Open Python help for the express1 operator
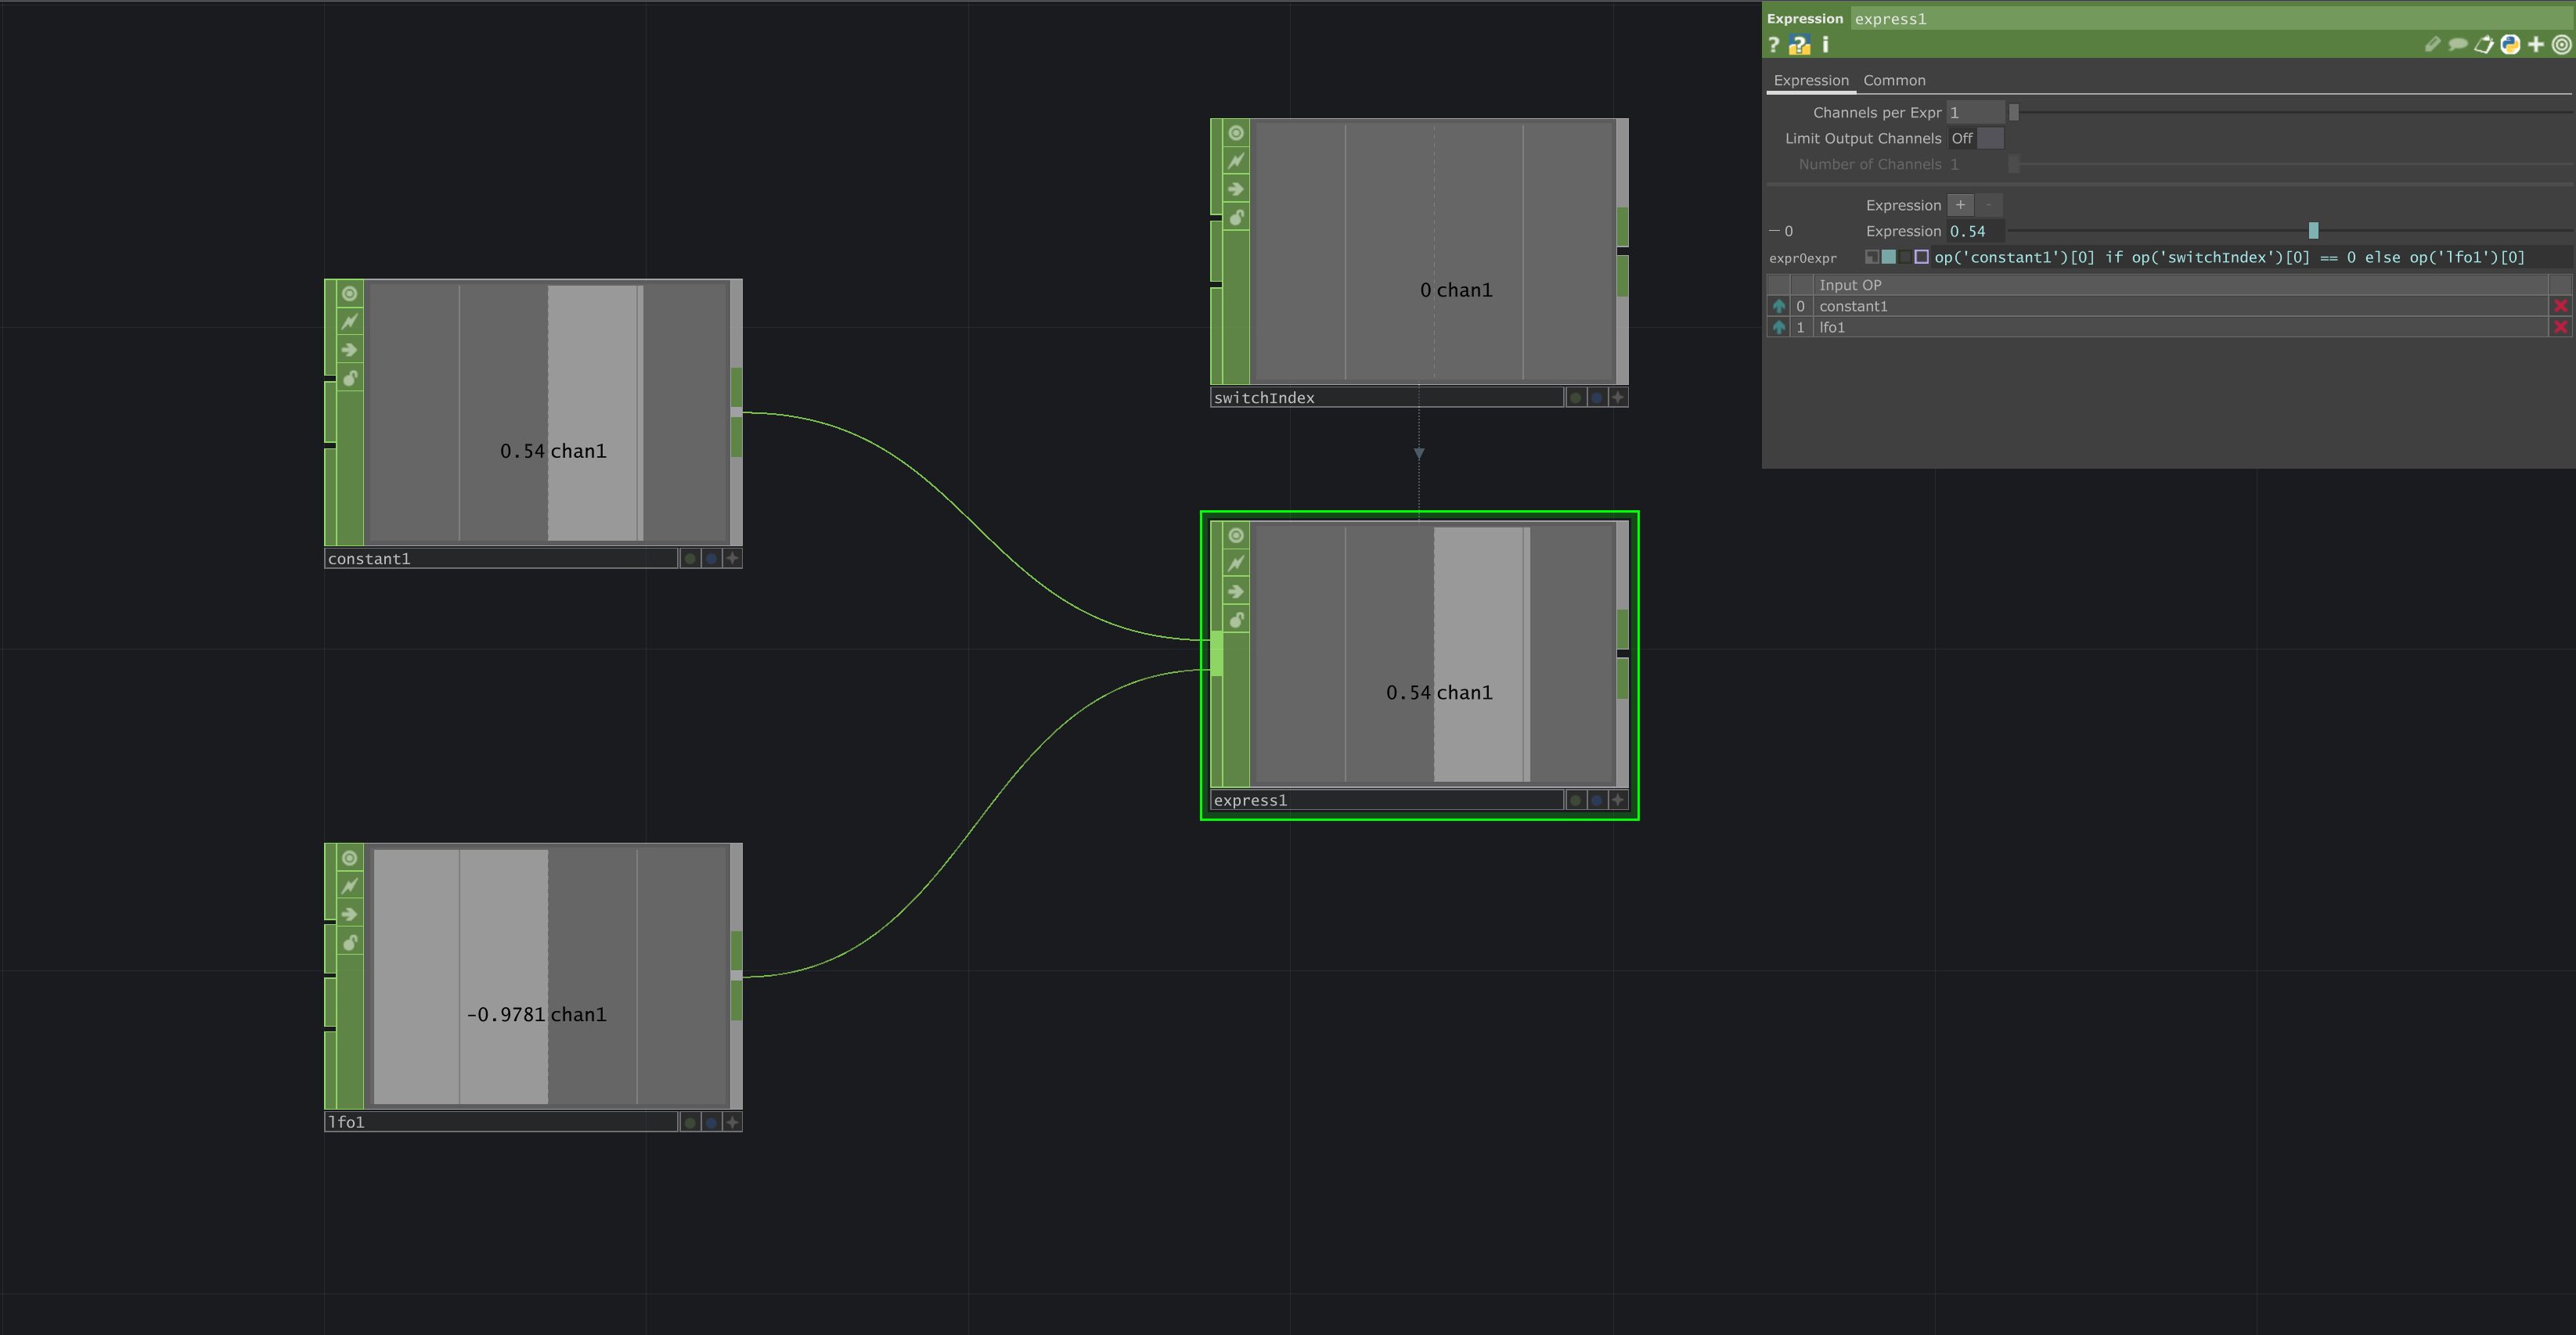This screenshot has height=1335, width=2576. pyautogui.click(x=1799, y=45)
